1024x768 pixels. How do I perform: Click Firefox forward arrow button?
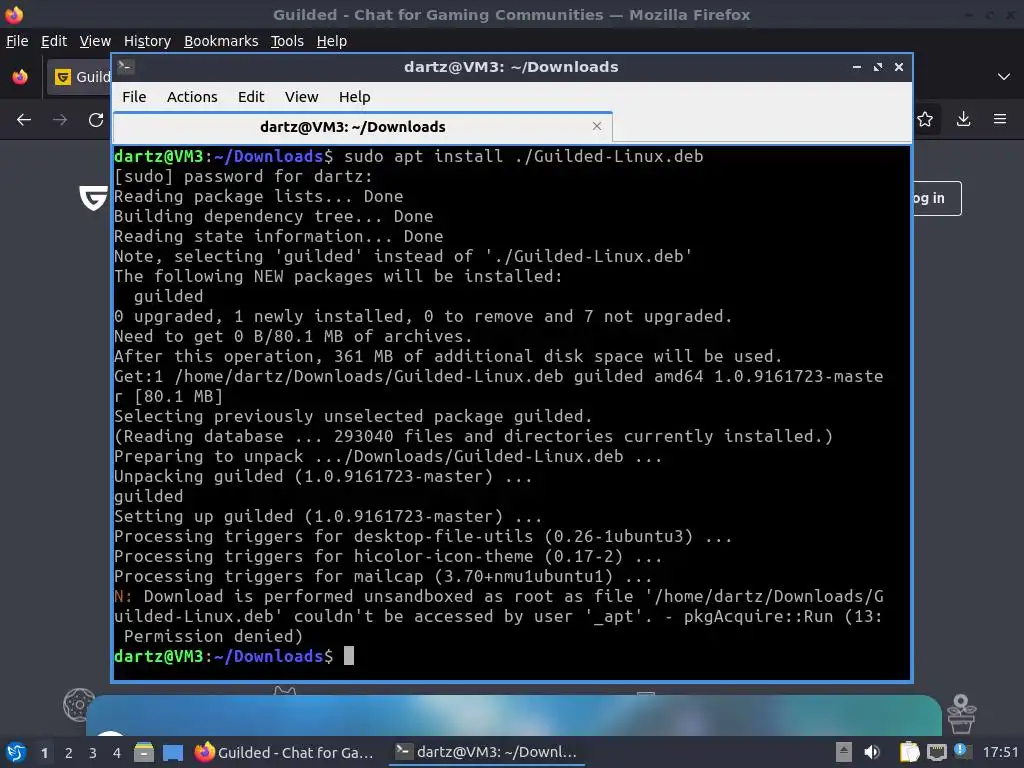(x=60, y=120)
